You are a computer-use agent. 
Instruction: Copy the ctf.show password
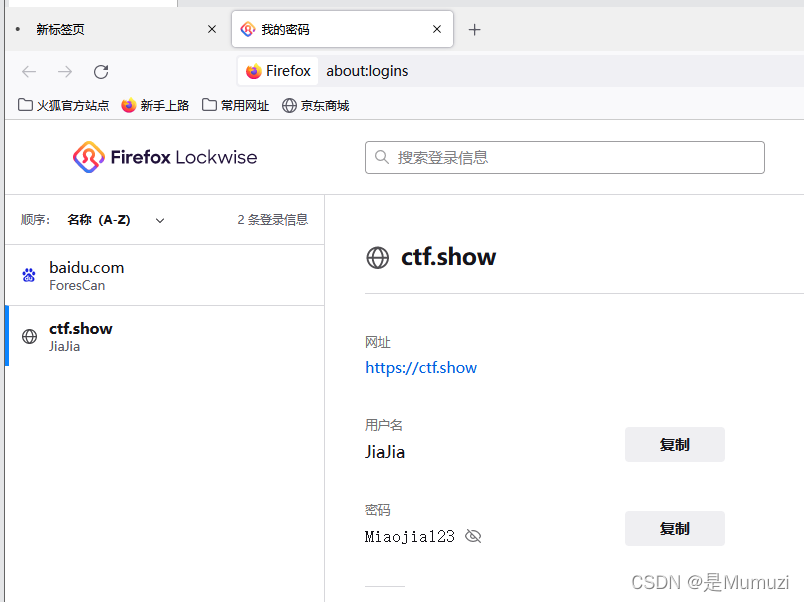(674, 528)
